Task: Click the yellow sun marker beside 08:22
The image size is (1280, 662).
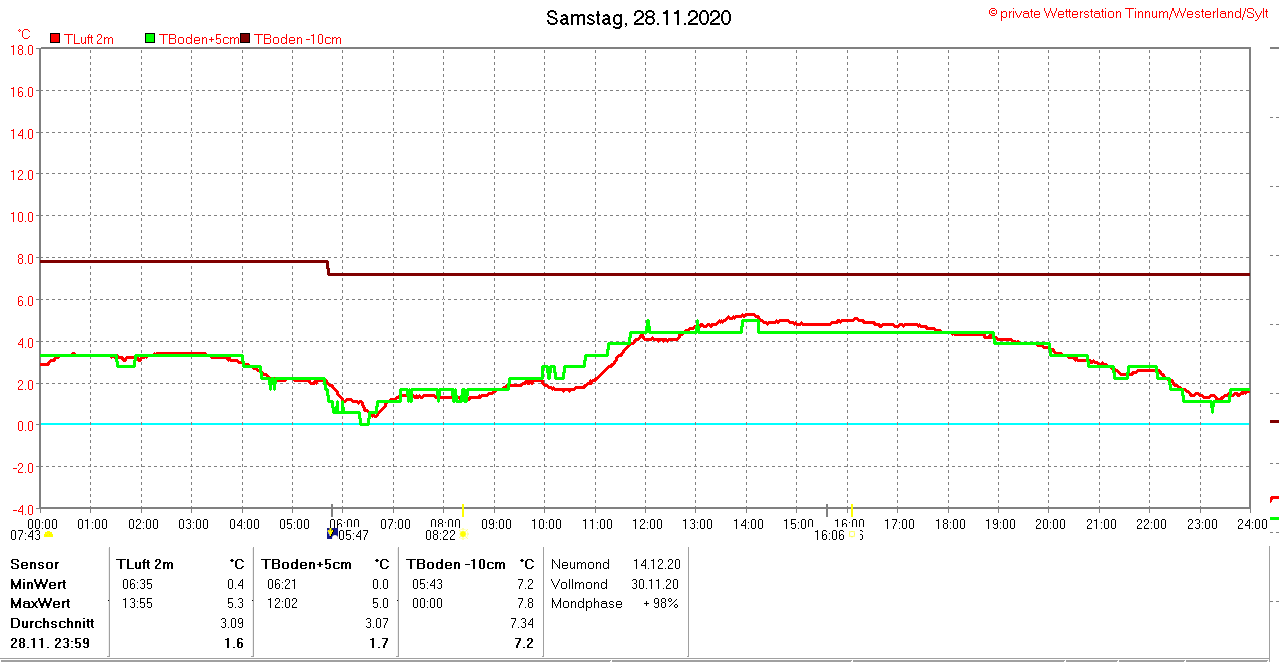Action: point(463,535)
